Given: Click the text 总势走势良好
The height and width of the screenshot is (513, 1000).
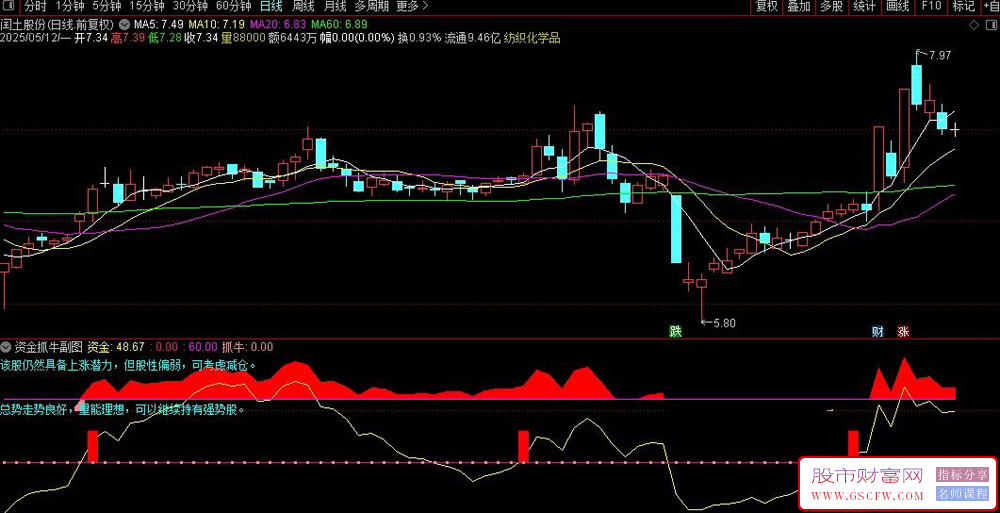Looking at the screenshot, I should click(x=35, y=410).
